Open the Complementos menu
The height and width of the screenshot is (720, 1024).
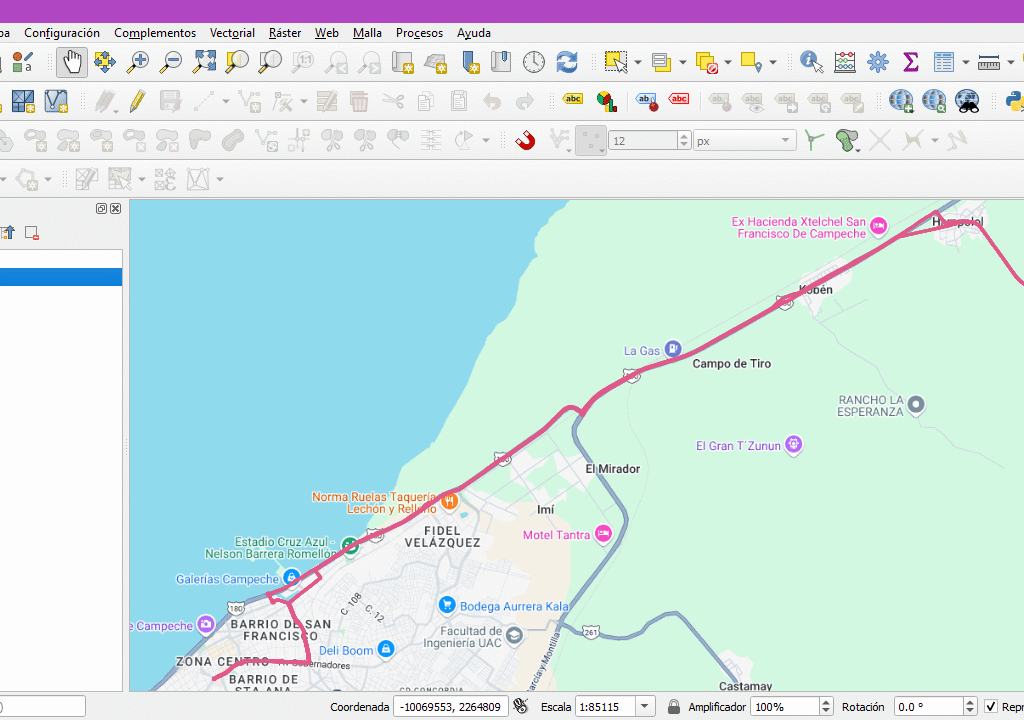155,33
